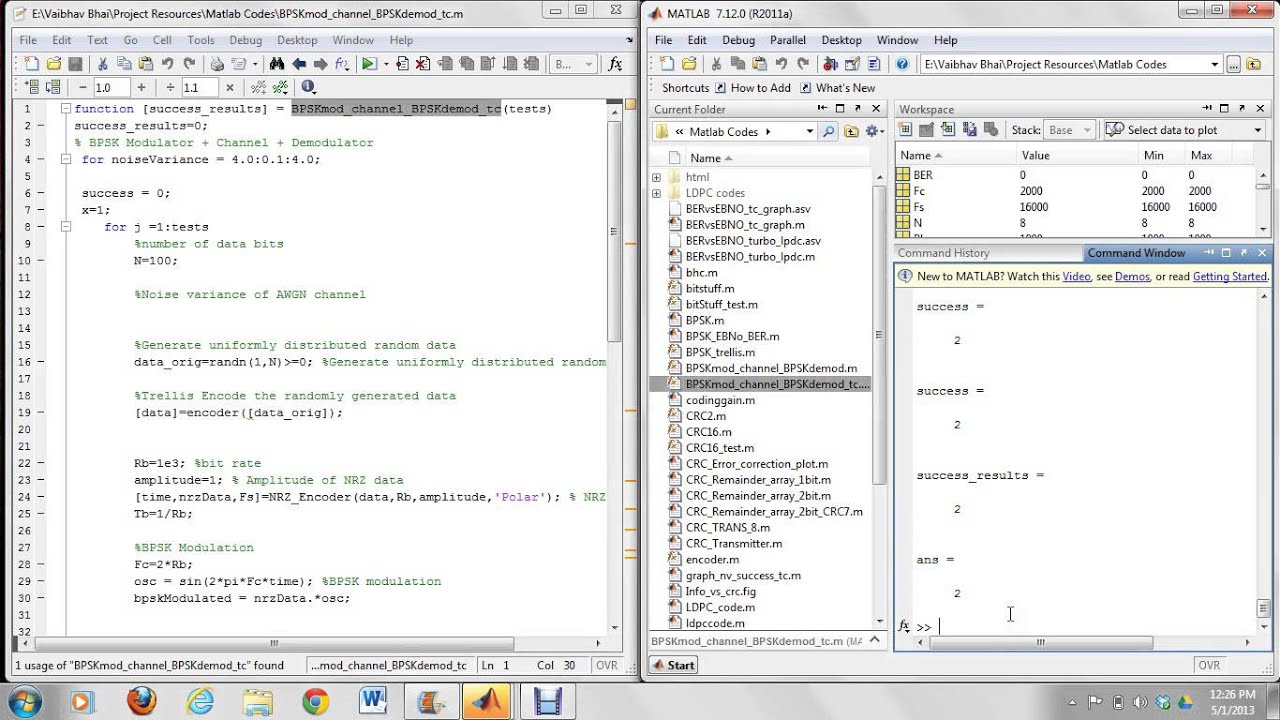This screenshot has width=1280, height=720.
Task: Click in the editor increment field 1.0
Action: click(112, 88)
